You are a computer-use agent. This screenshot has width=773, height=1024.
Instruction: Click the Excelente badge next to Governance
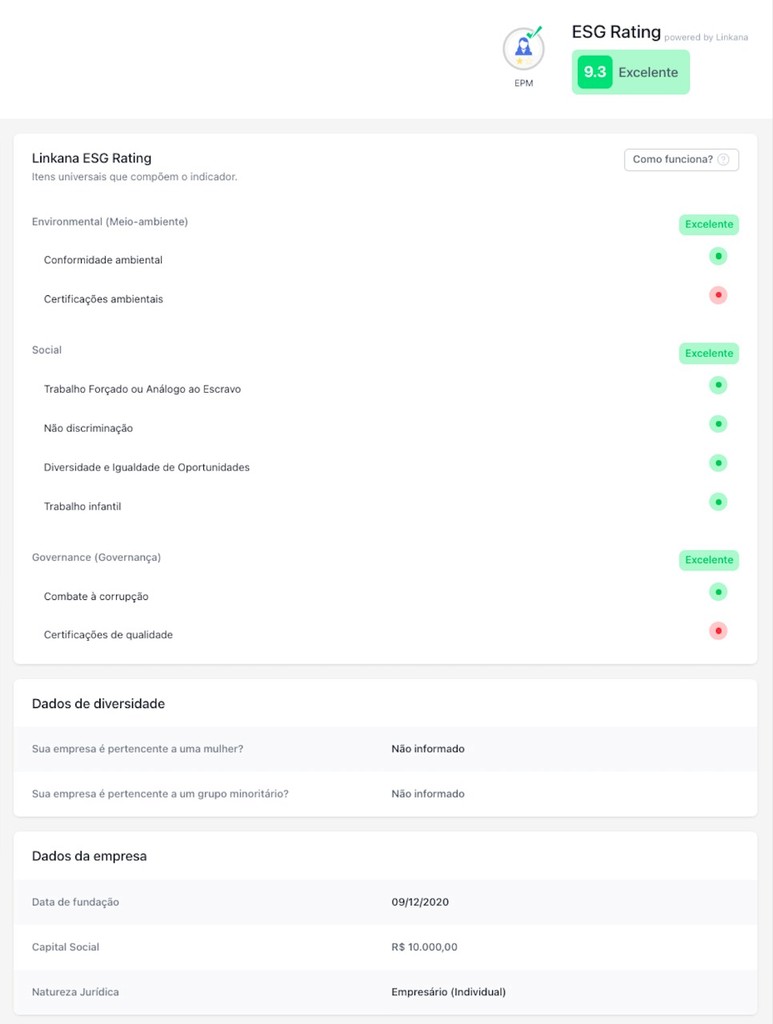tap(709, 560)
